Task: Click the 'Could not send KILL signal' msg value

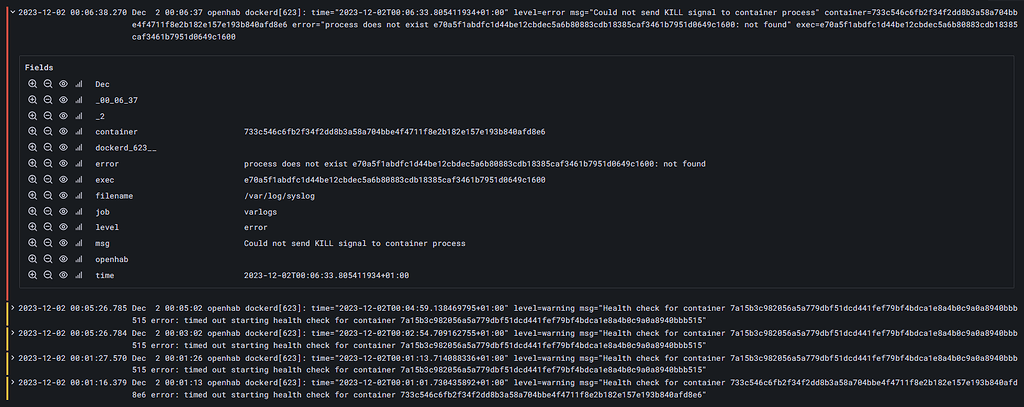Action: tap(355, 244)
